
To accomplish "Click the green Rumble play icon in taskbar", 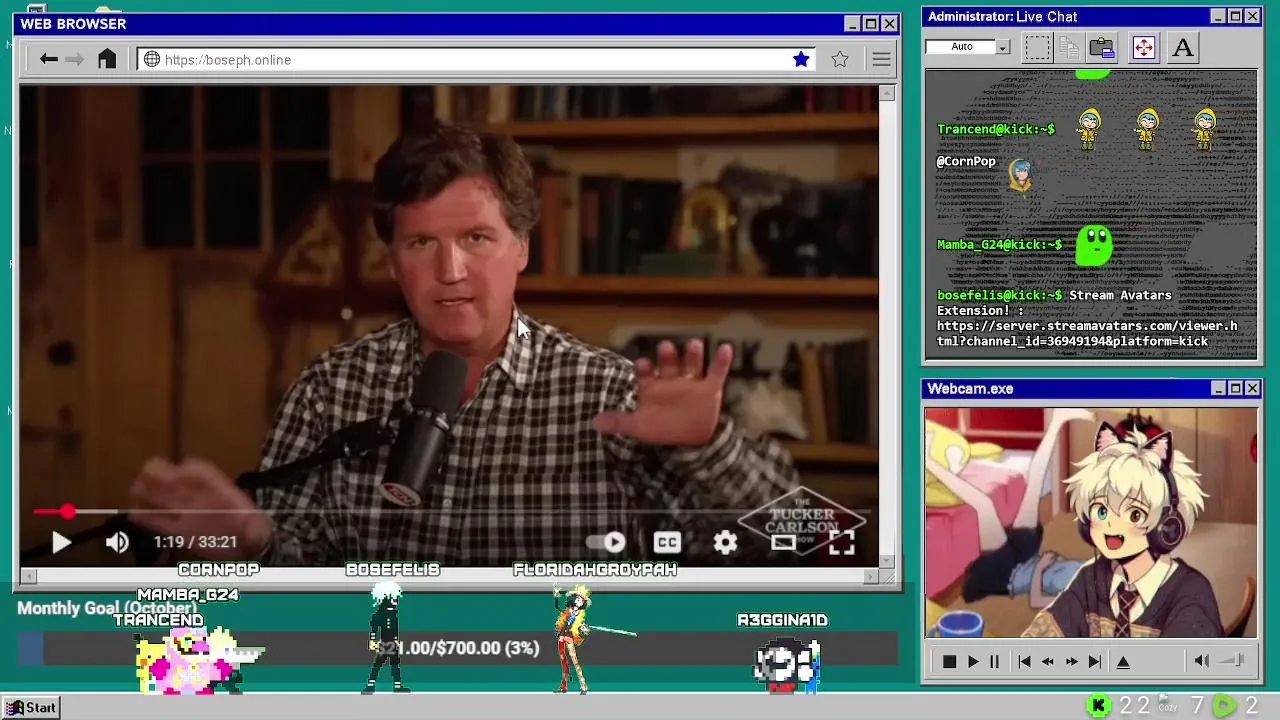I will 1223,707.
